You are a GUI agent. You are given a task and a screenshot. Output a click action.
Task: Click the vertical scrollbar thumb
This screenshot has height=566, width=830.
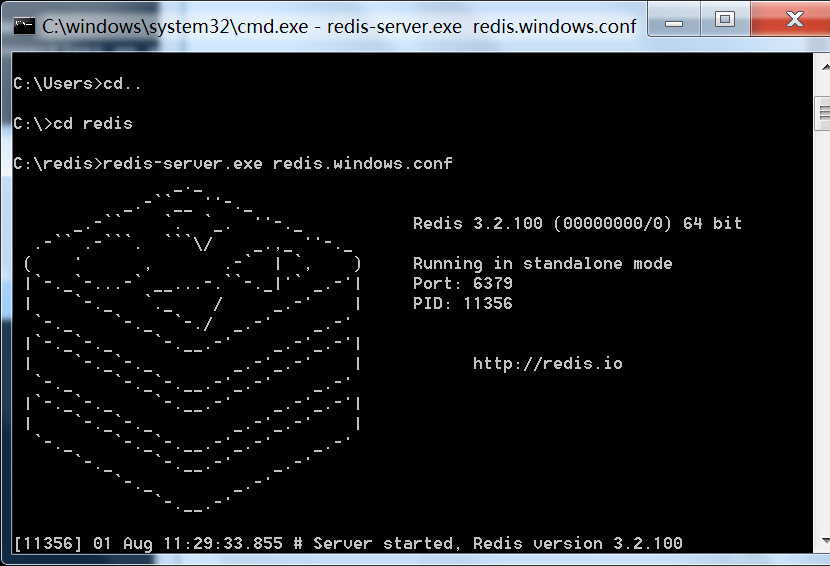point(823,114)
